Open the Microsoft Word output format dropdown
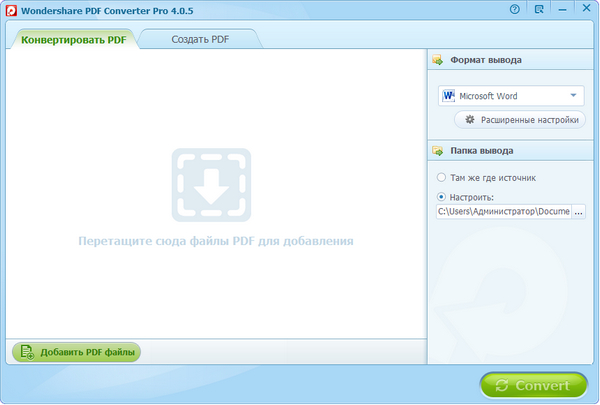600x405 pixels. point(511,96)
